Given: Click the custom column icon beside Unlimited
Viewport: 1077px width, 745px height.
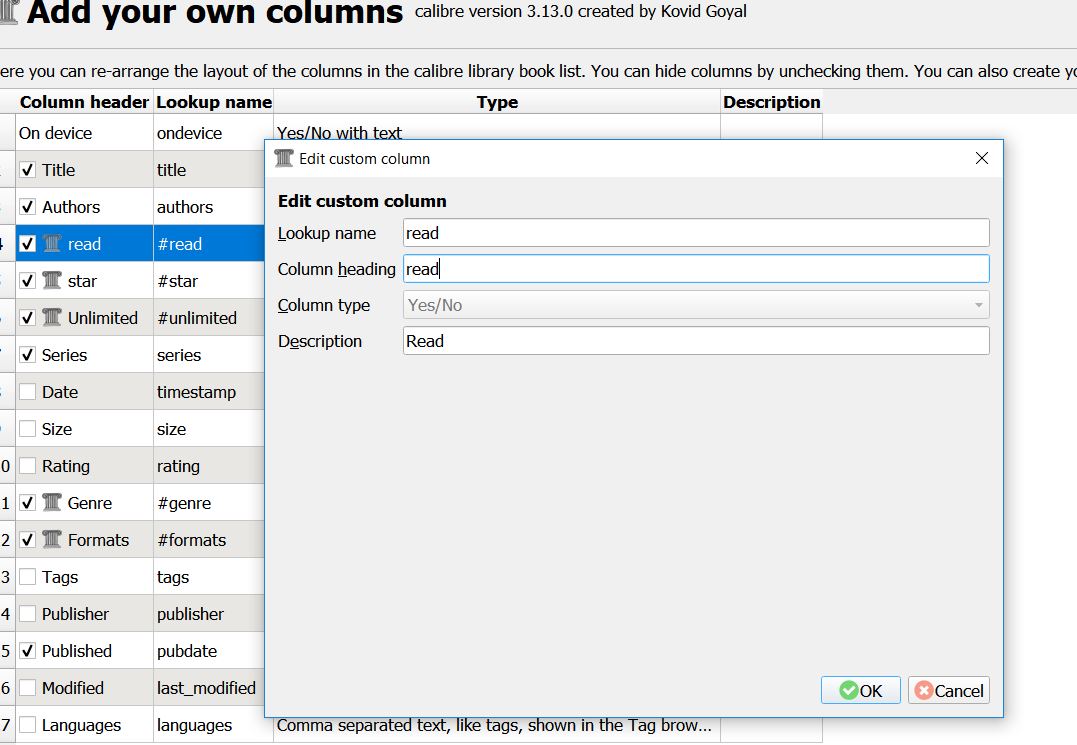Looking at the screenshot, I should coord(52,318).
